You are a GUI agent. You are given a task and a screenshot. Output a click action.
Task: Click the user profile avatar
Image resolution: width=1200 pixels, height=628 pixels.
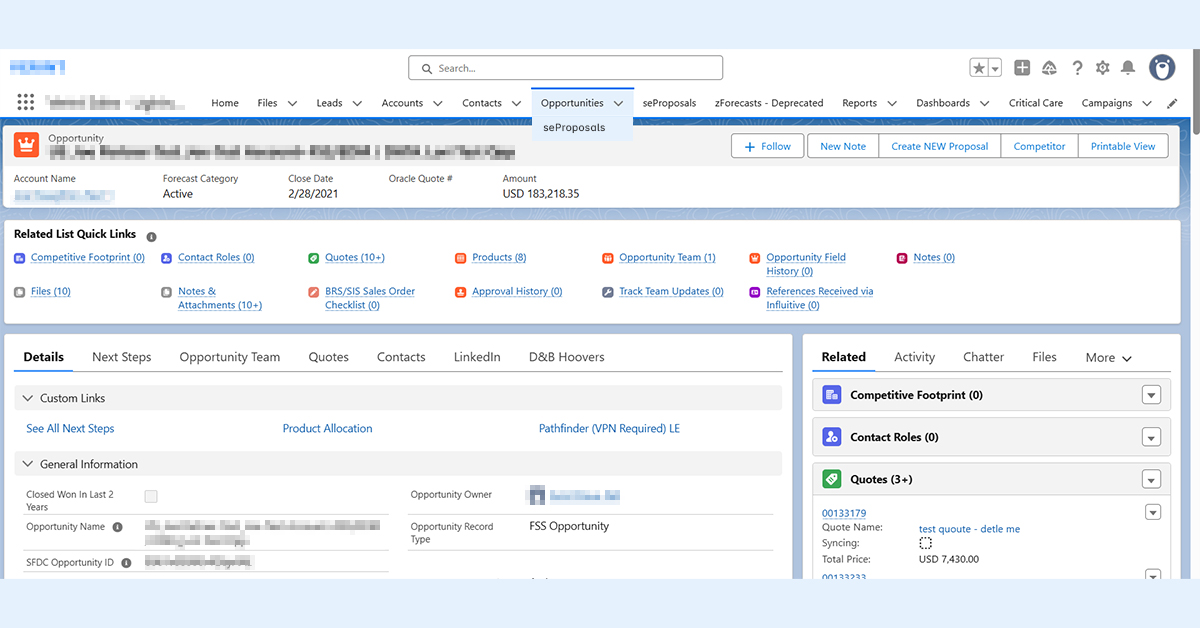[1162, 68]
